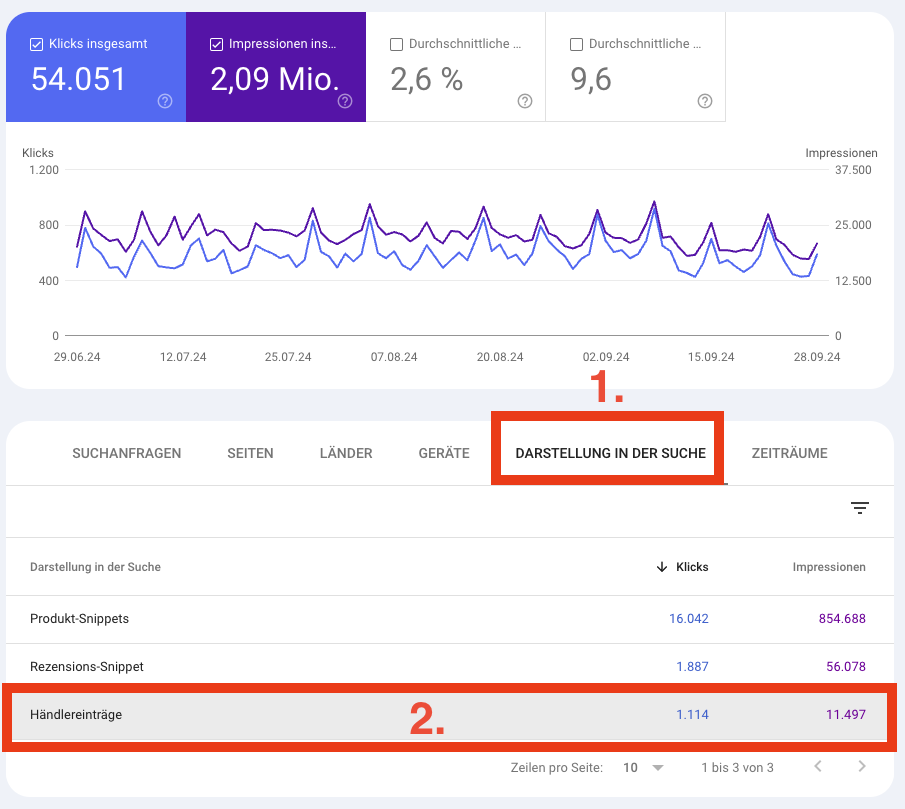Click help icon on Klicks insgesamt card
This screenshot has width=905, height=809.
165,101
